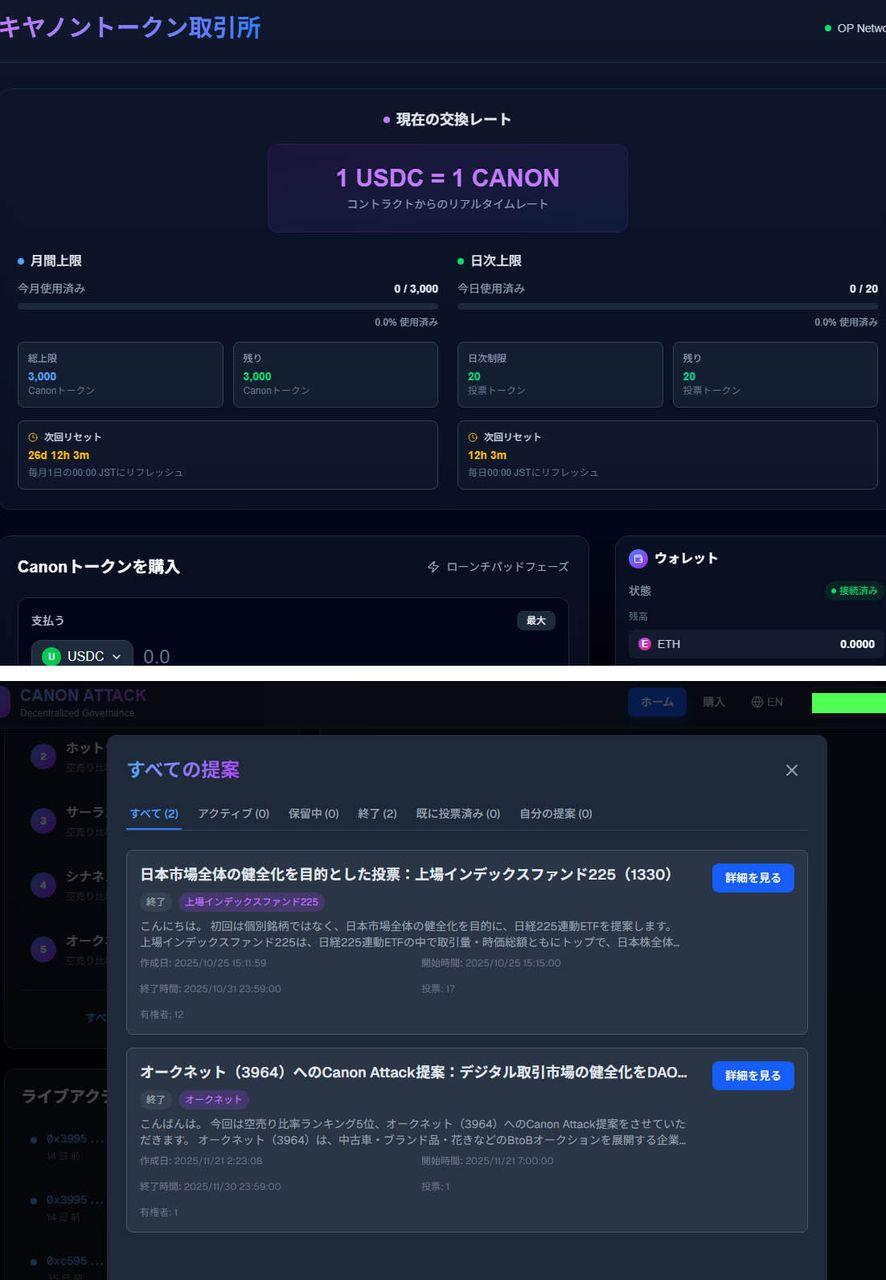Click the 接続済み connected status badge
The width and height of the screenshot is (886, 1280).
853,591
